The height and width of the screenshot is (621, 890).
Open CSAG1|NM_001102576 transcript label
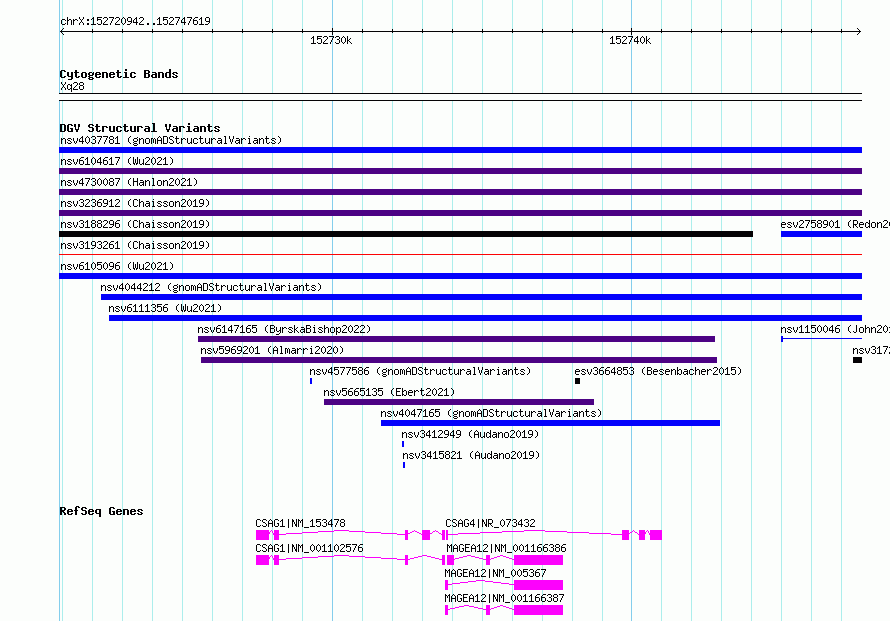(x=309, y=548)
